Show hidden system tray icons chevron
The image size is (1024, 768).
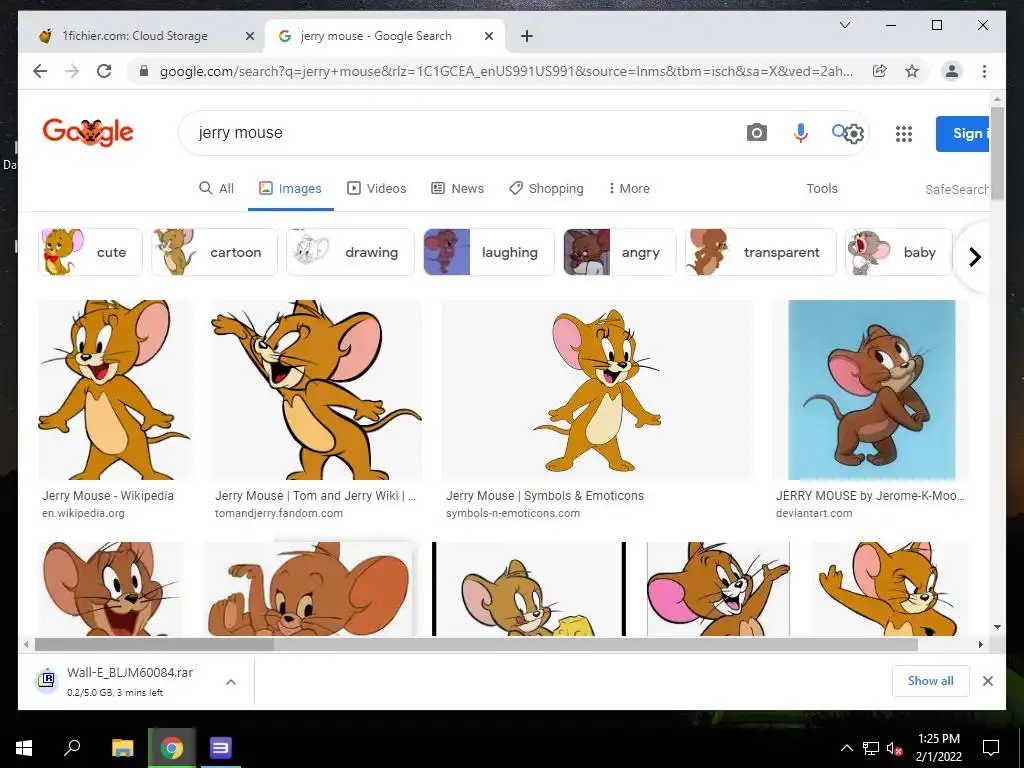coord(846,748)
